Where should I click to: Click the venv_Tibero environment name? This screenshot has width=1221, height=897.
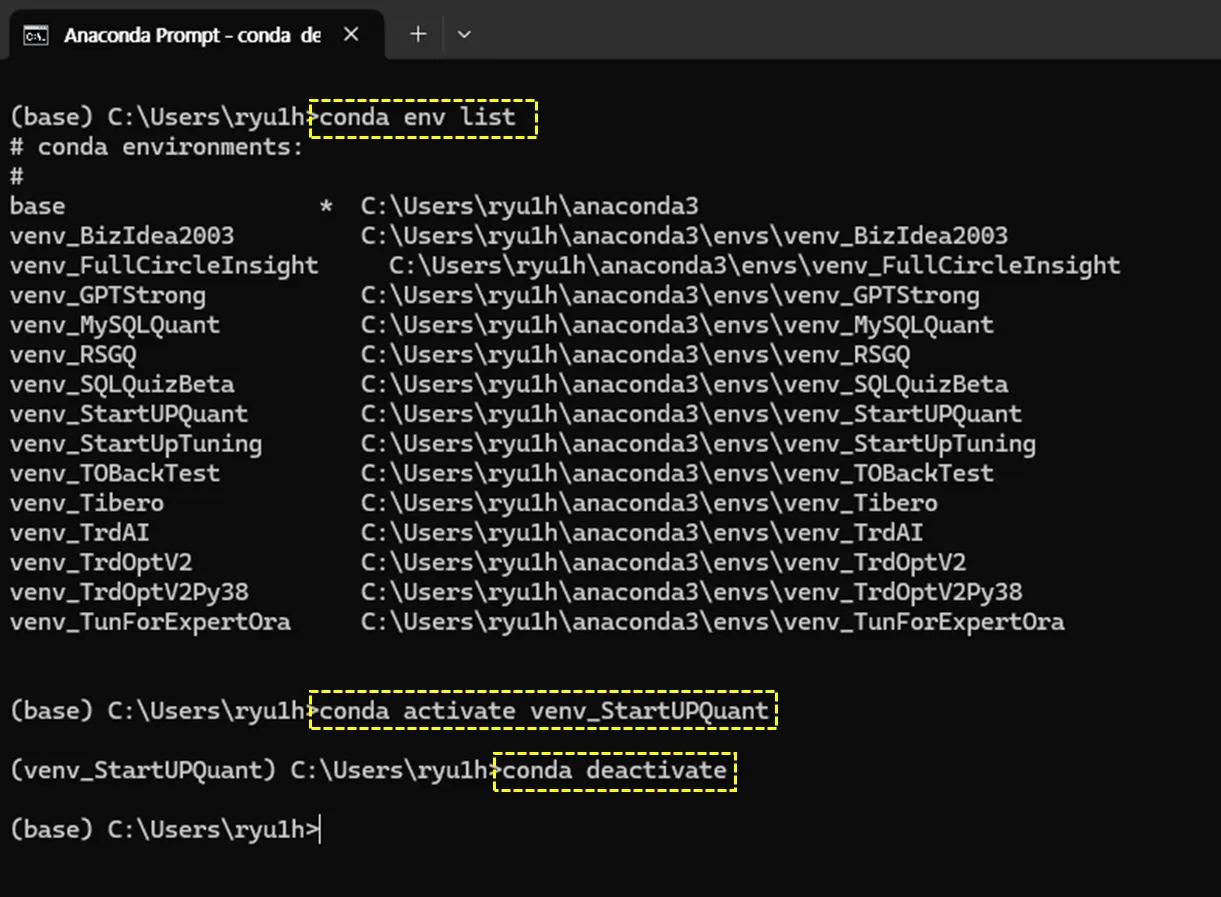click(87, 503)
